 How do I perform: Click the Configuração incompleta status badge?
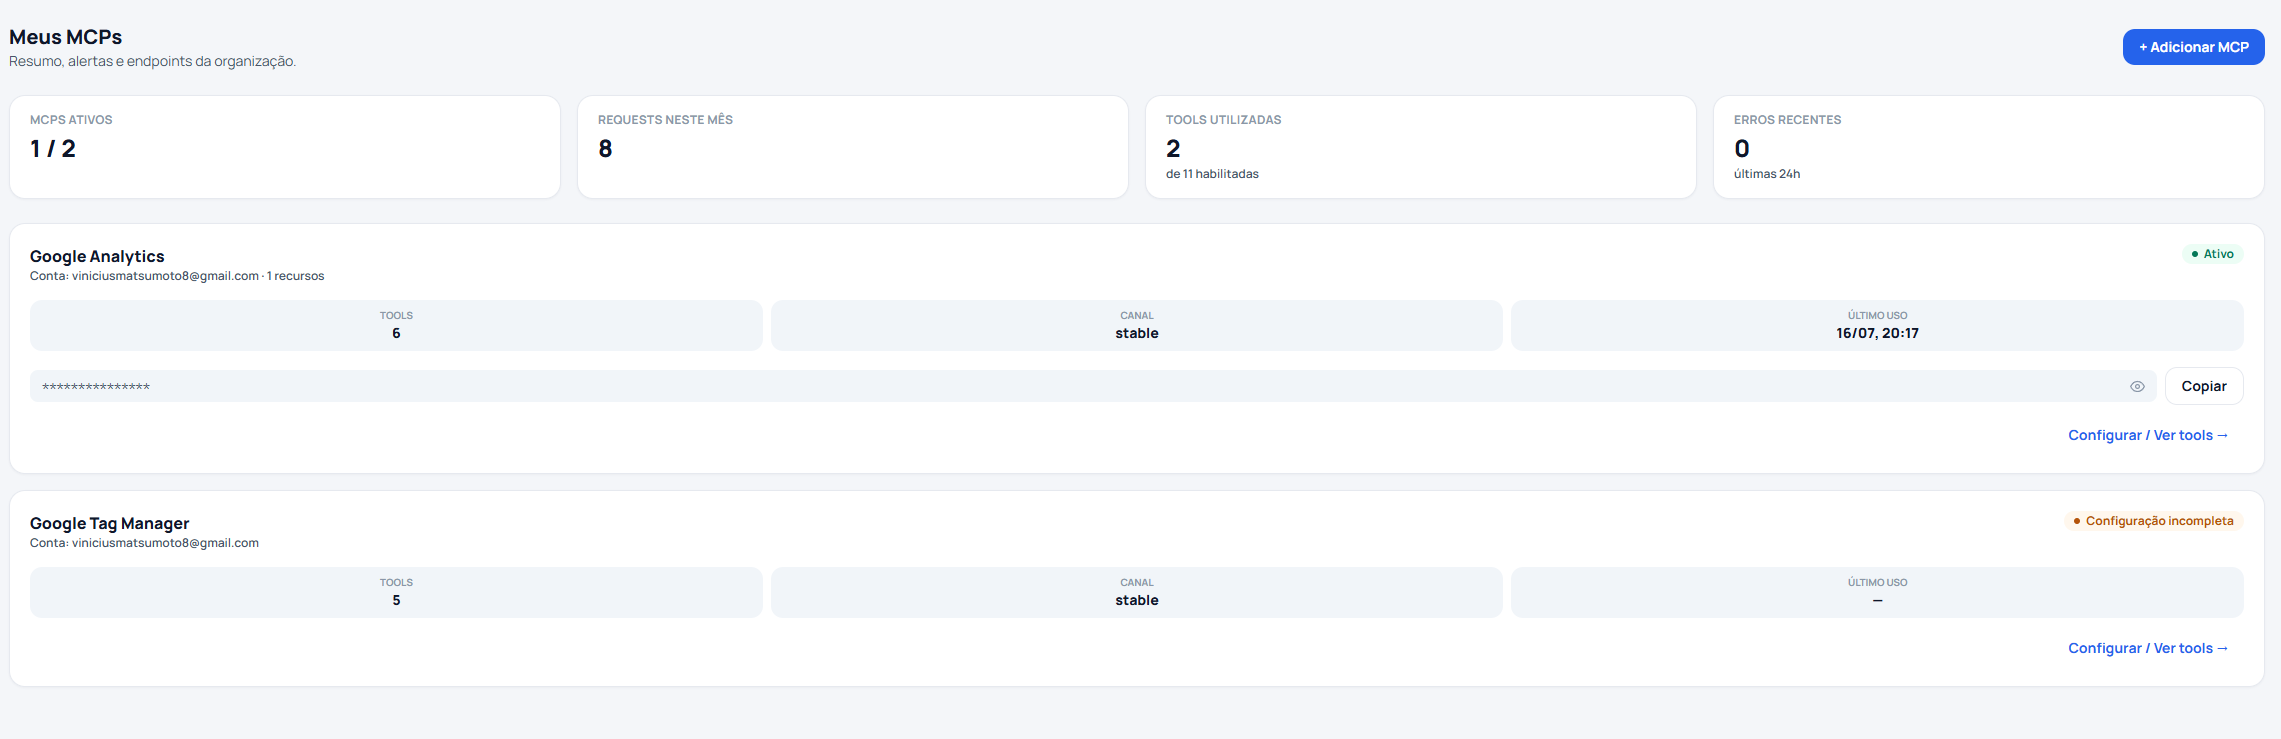coord(2153,521)
